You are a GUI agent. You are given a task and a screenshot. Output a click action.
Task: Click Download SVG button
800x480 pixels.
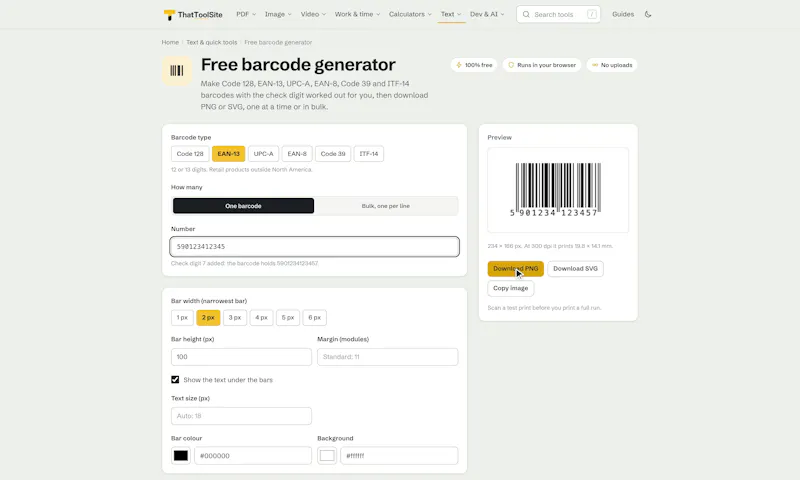[576, 268]
